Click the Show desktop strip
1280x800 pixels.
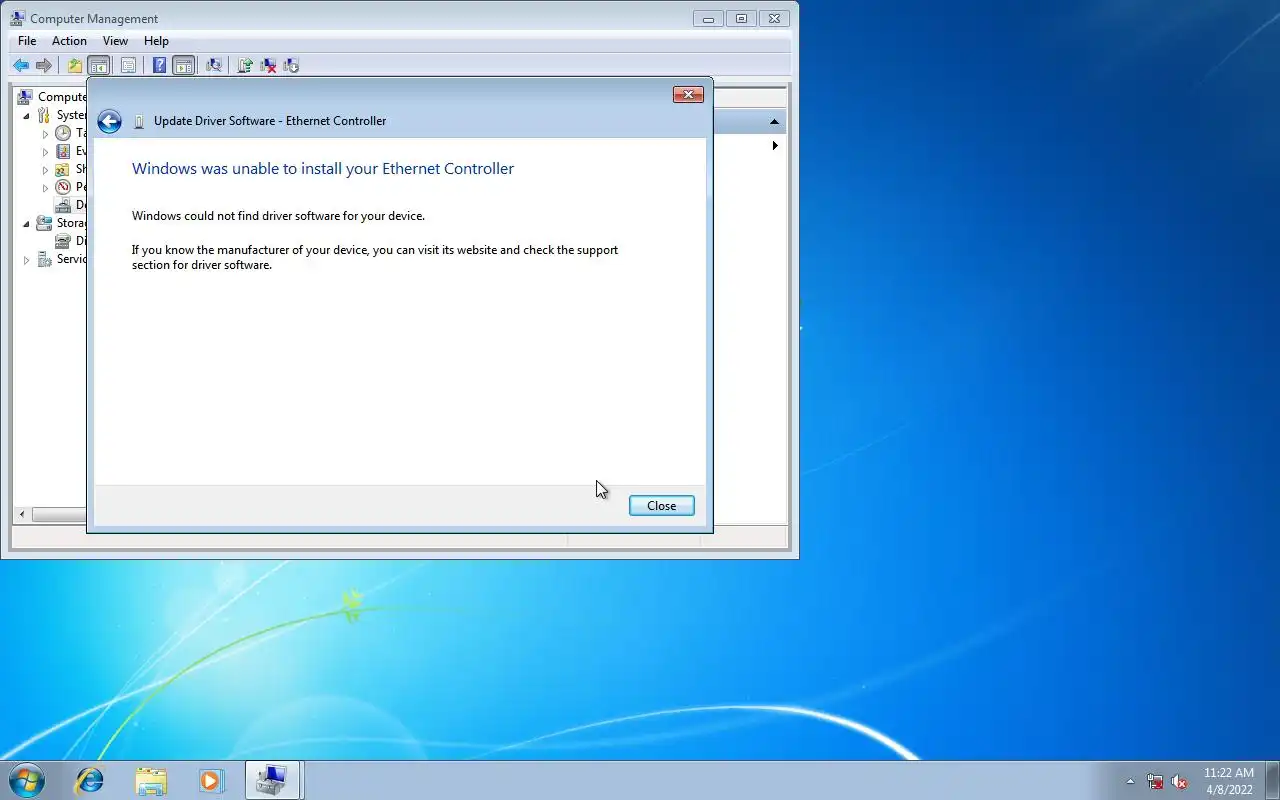point(1272,780)
